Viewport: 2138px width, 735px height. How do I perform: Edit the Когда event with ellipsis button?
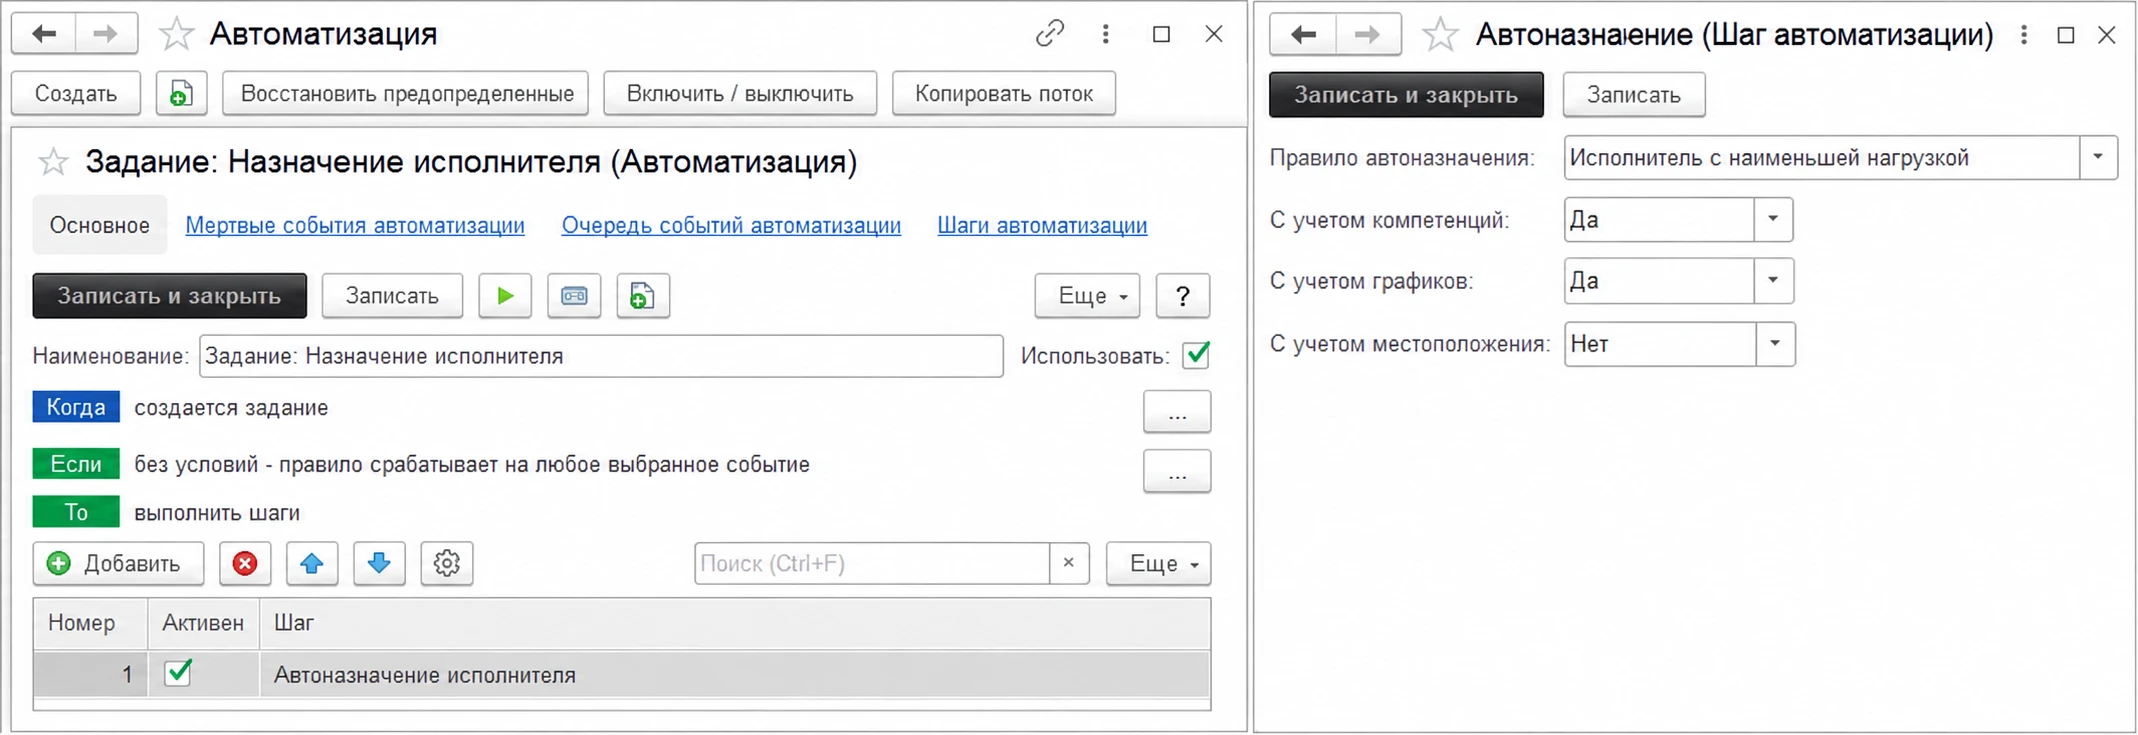point(1177,411)
